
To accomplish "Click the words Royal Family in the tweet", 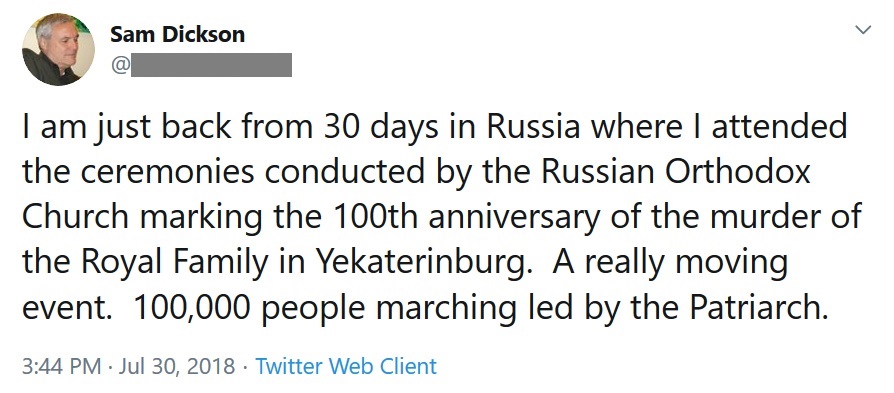I will coord(174,262).
